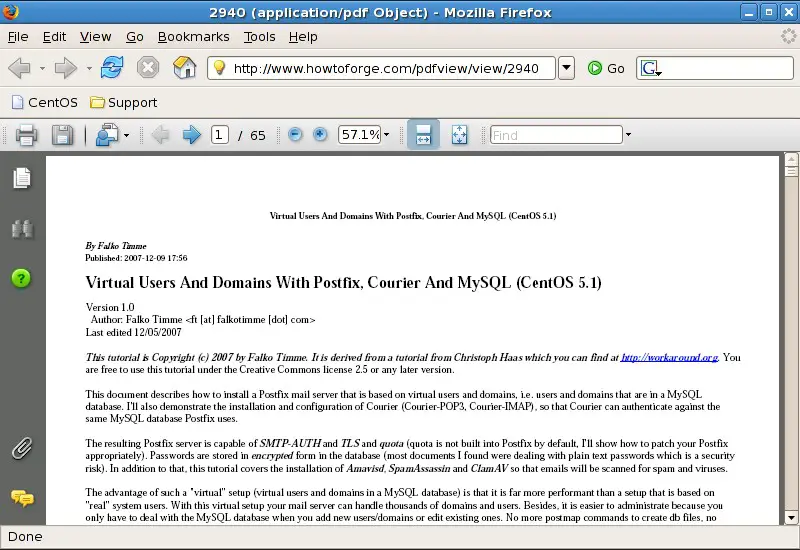Click the 57.1% zoom field
Viewport: 800px width, 550px height.
[x=359, y=135]
